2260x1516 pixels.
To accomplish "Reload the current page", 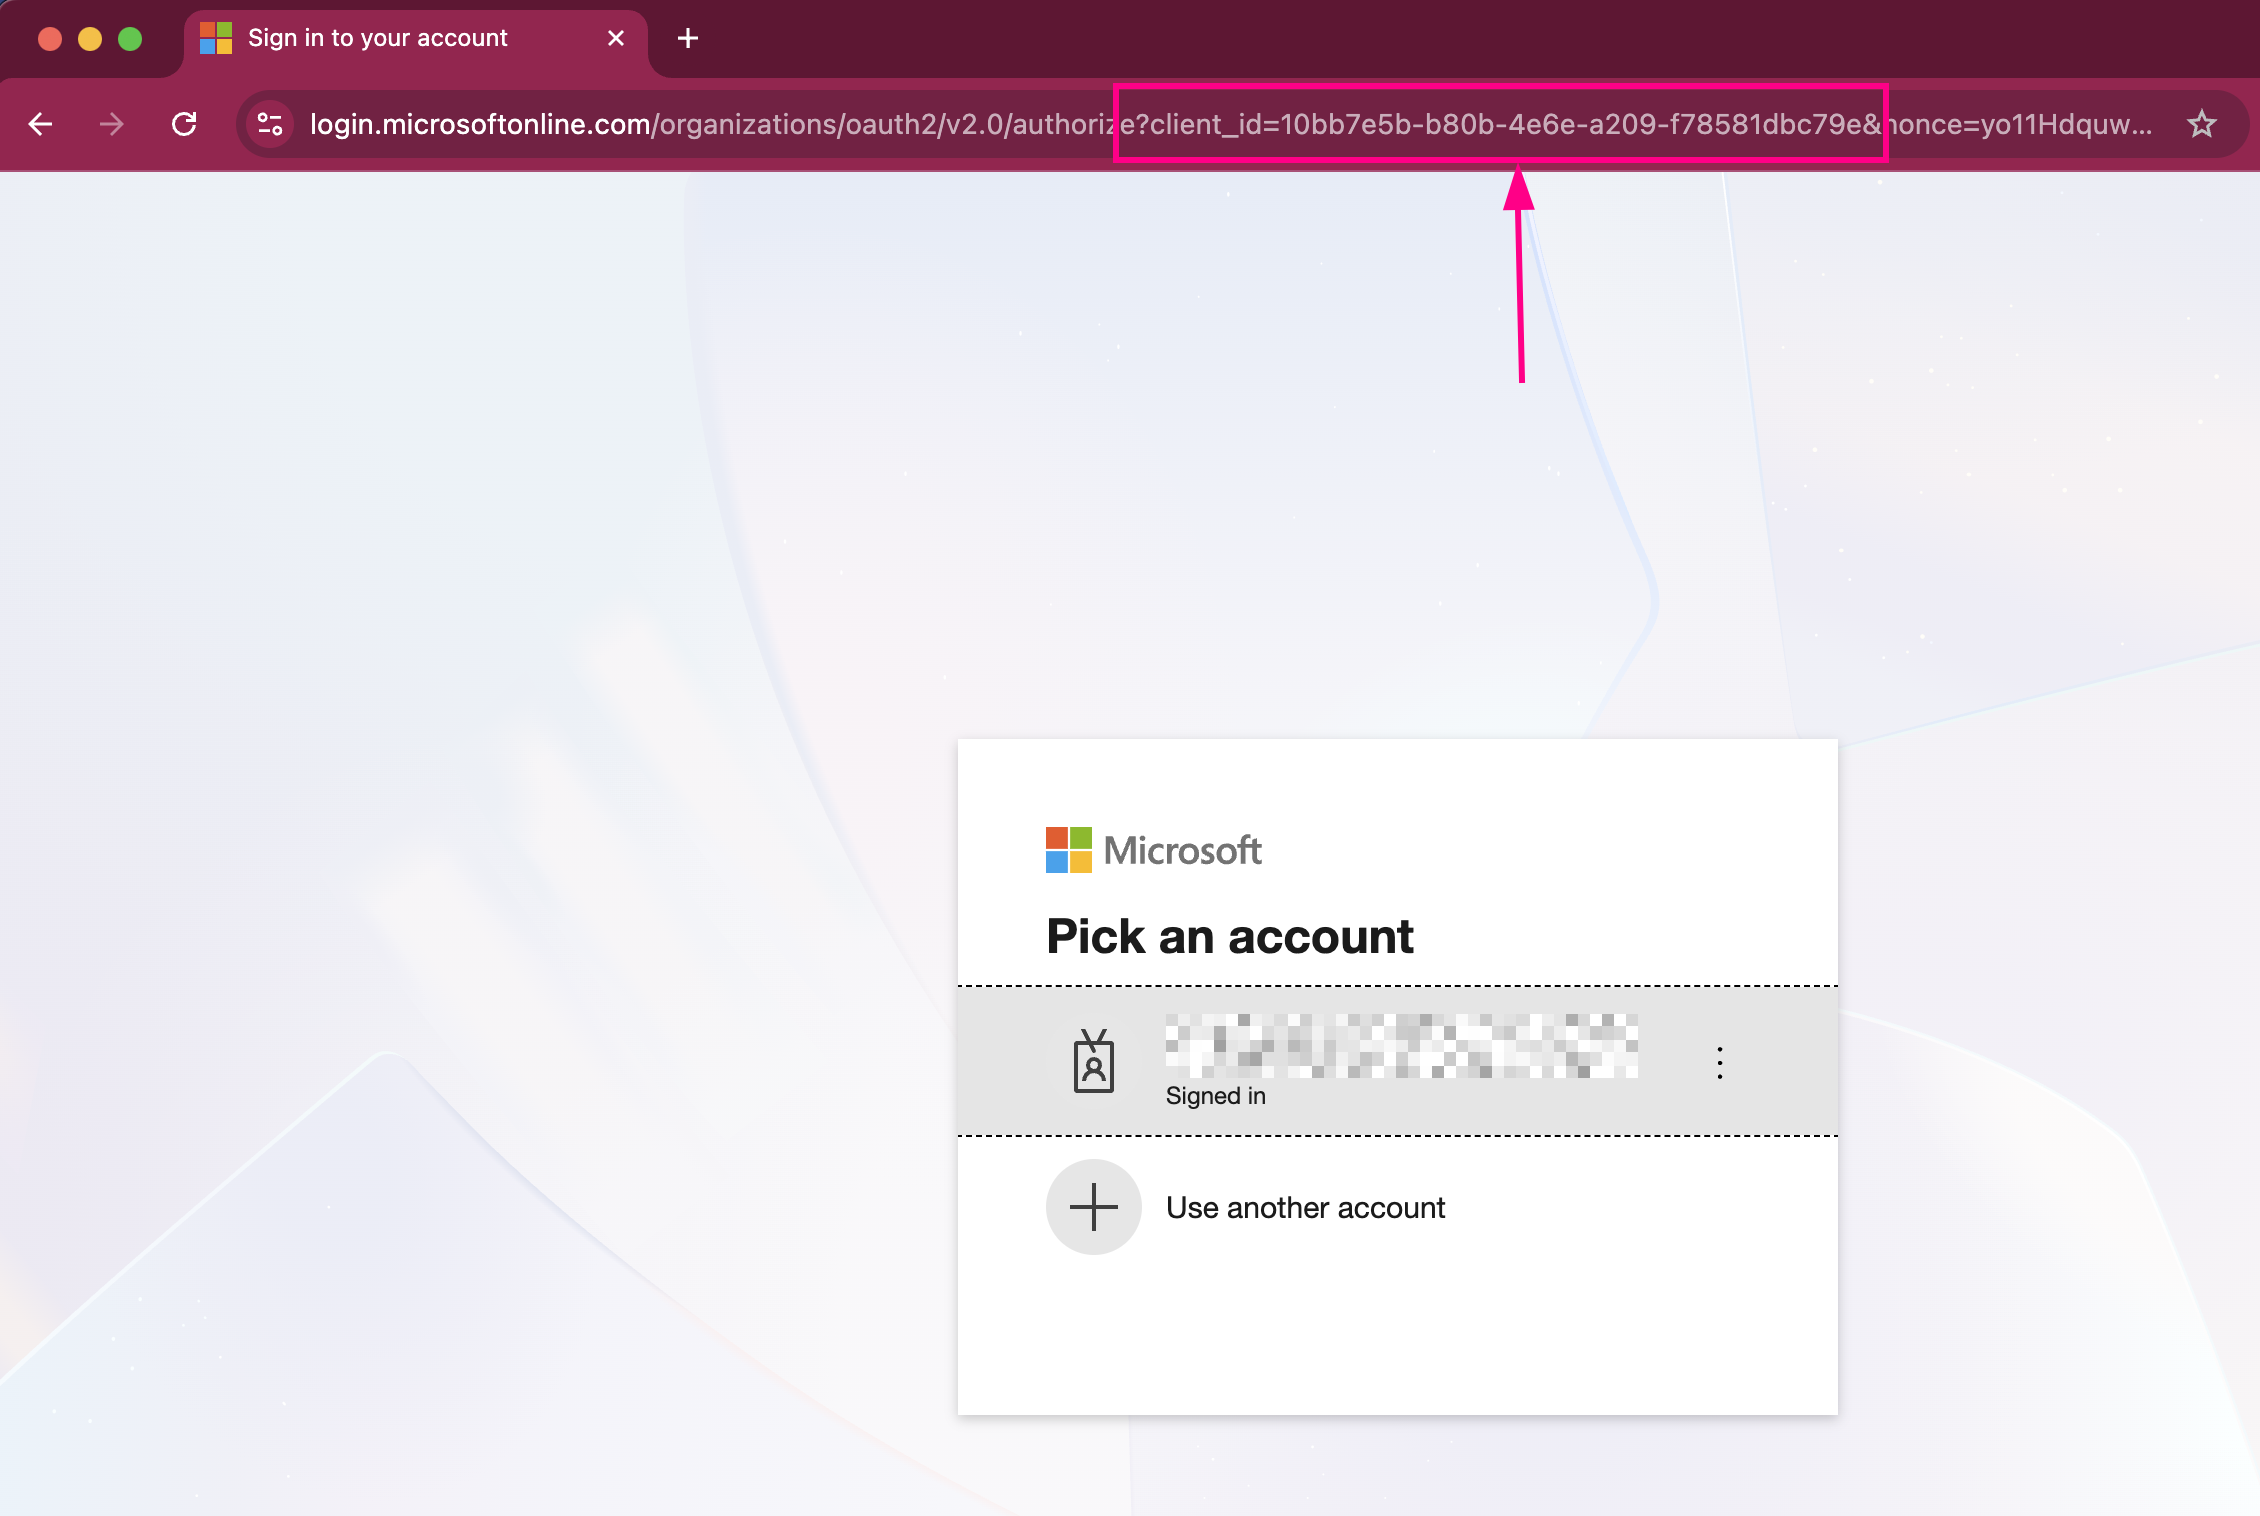I will (x=184, y=124).
